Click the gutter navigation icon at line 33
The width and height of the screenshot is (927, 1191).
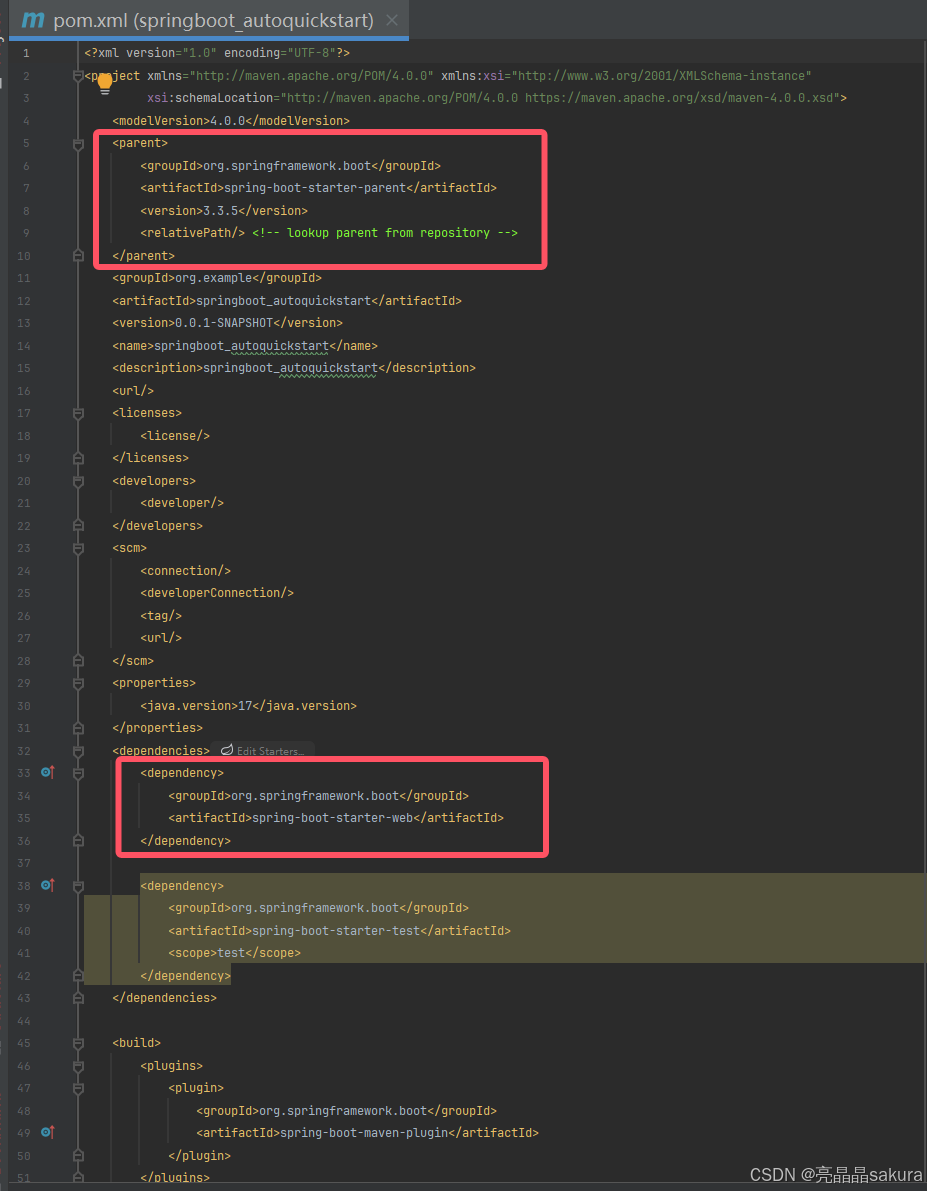click(x=47, y=772)
